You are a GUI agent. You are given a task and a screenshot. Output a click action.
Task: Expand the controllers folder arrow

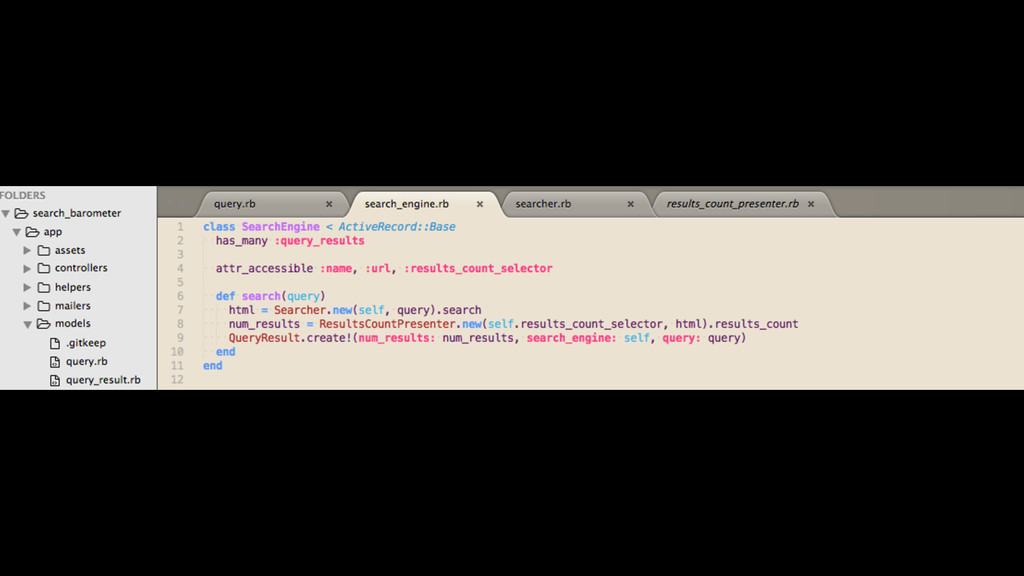tap(27, 268)
